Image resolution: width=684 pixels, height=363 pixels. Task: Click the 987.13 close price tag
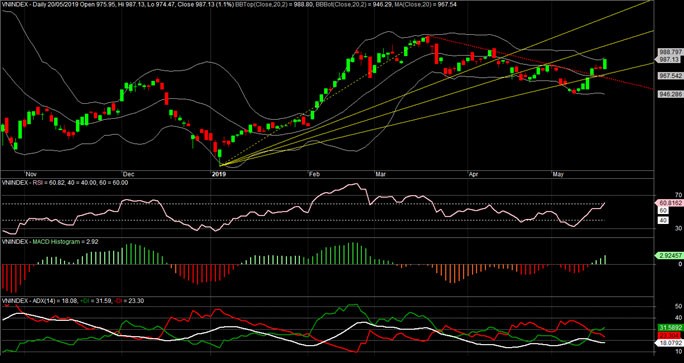click(668, 59)
